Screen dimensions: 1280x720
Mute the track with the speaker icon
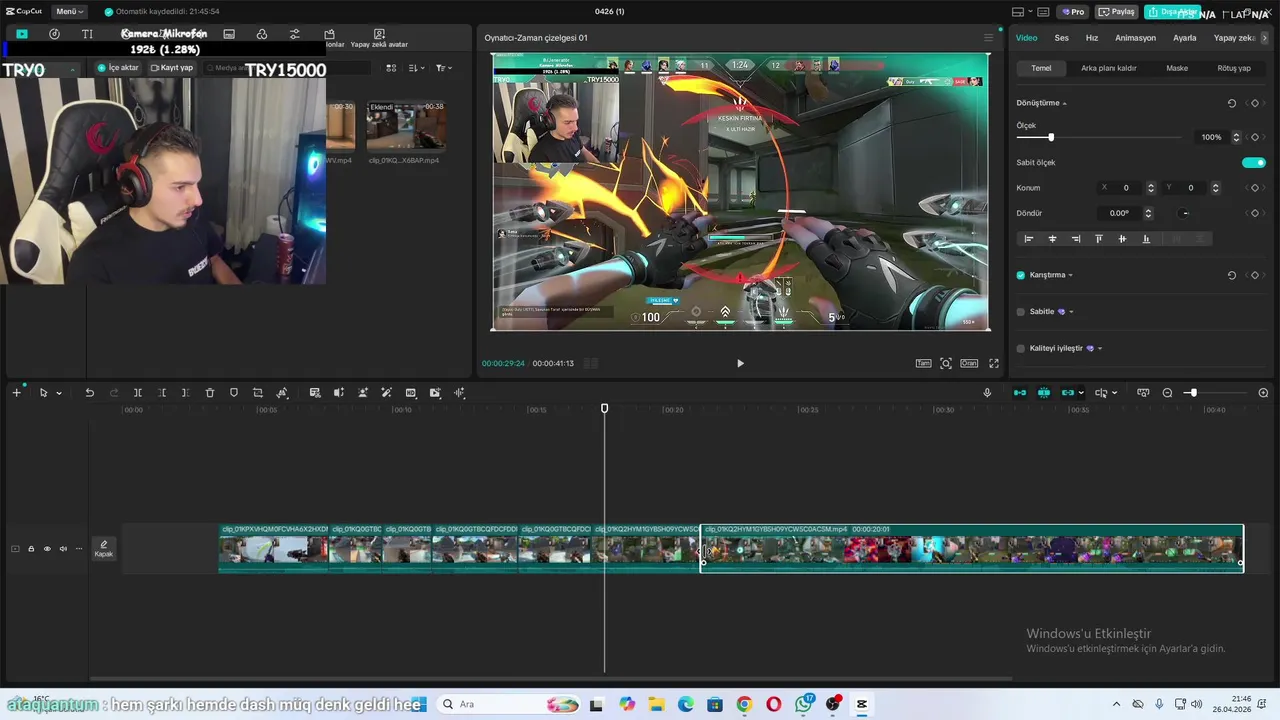(63, 548)
